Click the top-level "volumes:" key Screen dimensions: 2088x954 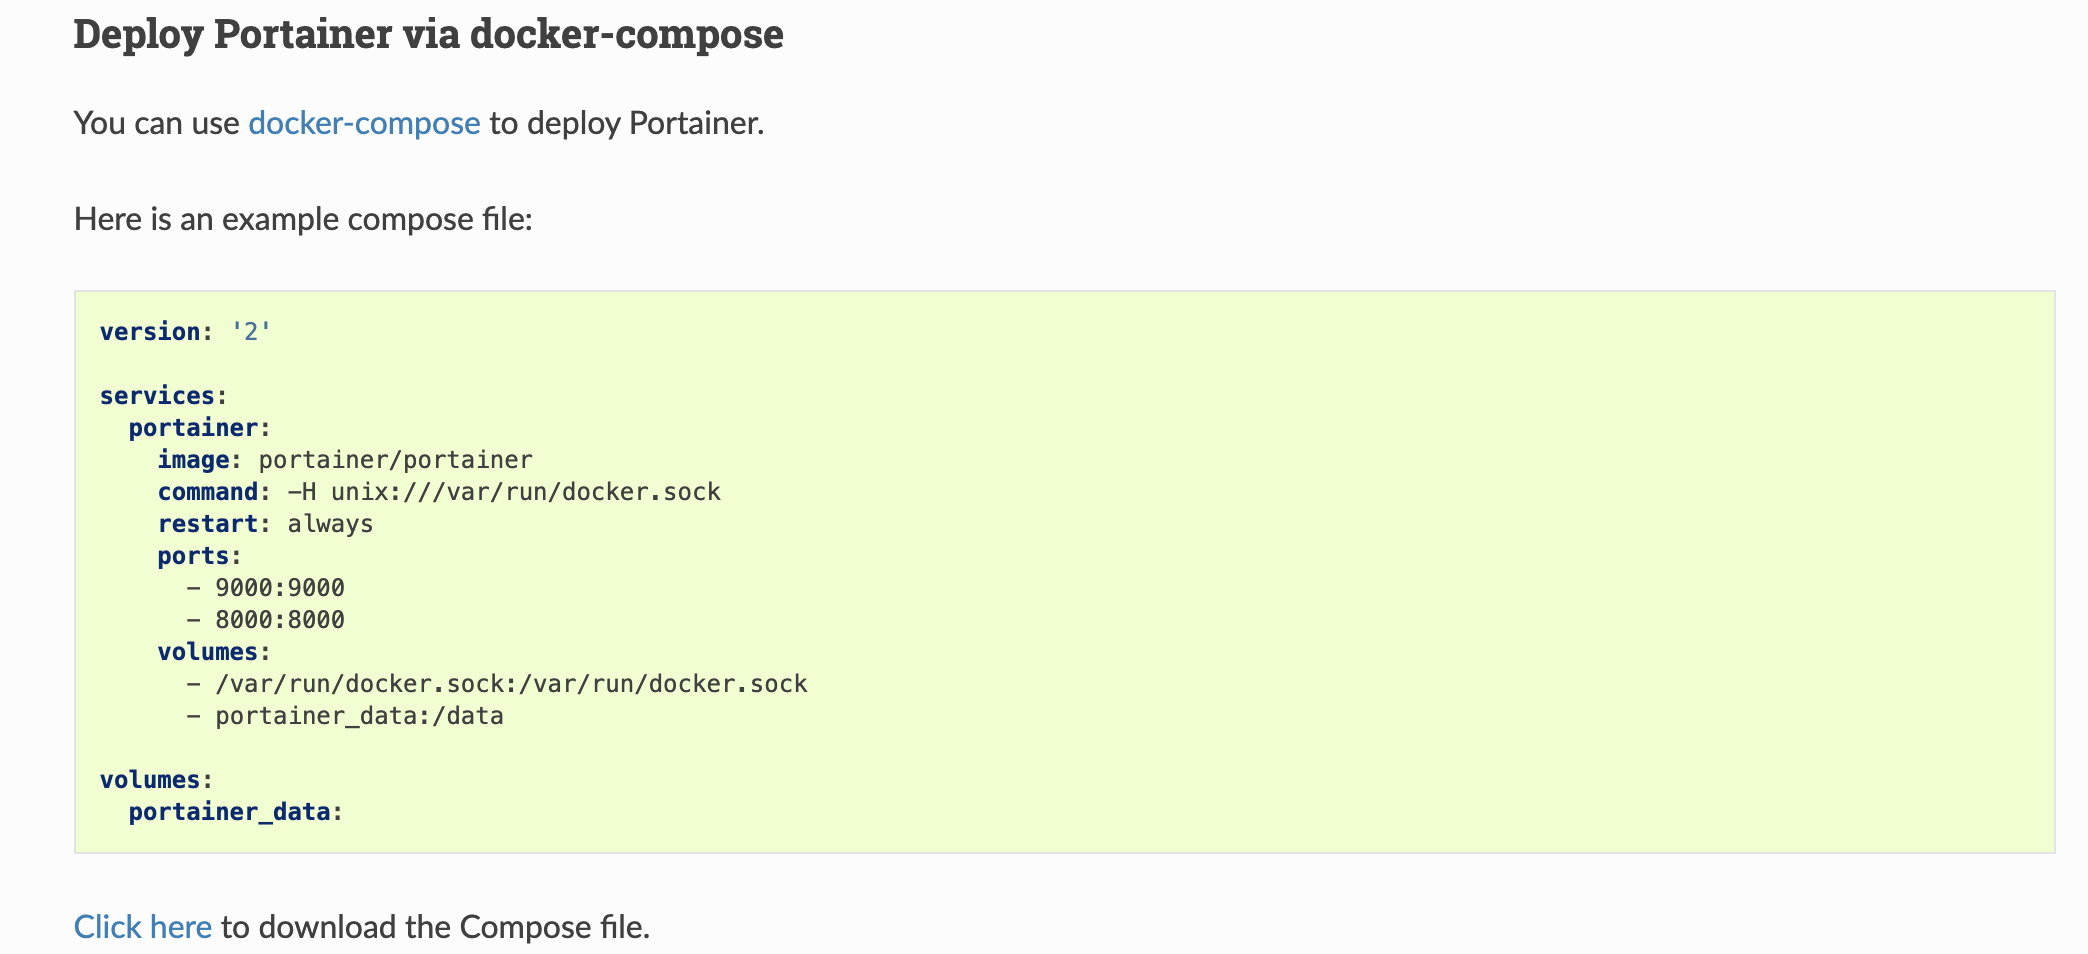(x=157, y=780)
